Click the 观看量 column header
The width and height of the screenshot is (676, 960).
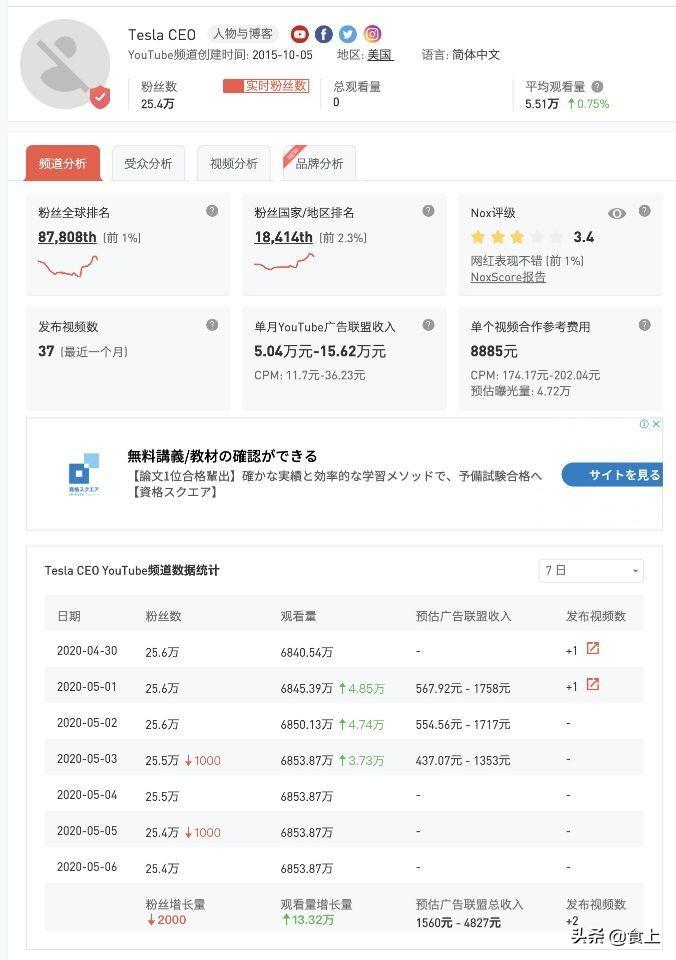click(298, 616)
